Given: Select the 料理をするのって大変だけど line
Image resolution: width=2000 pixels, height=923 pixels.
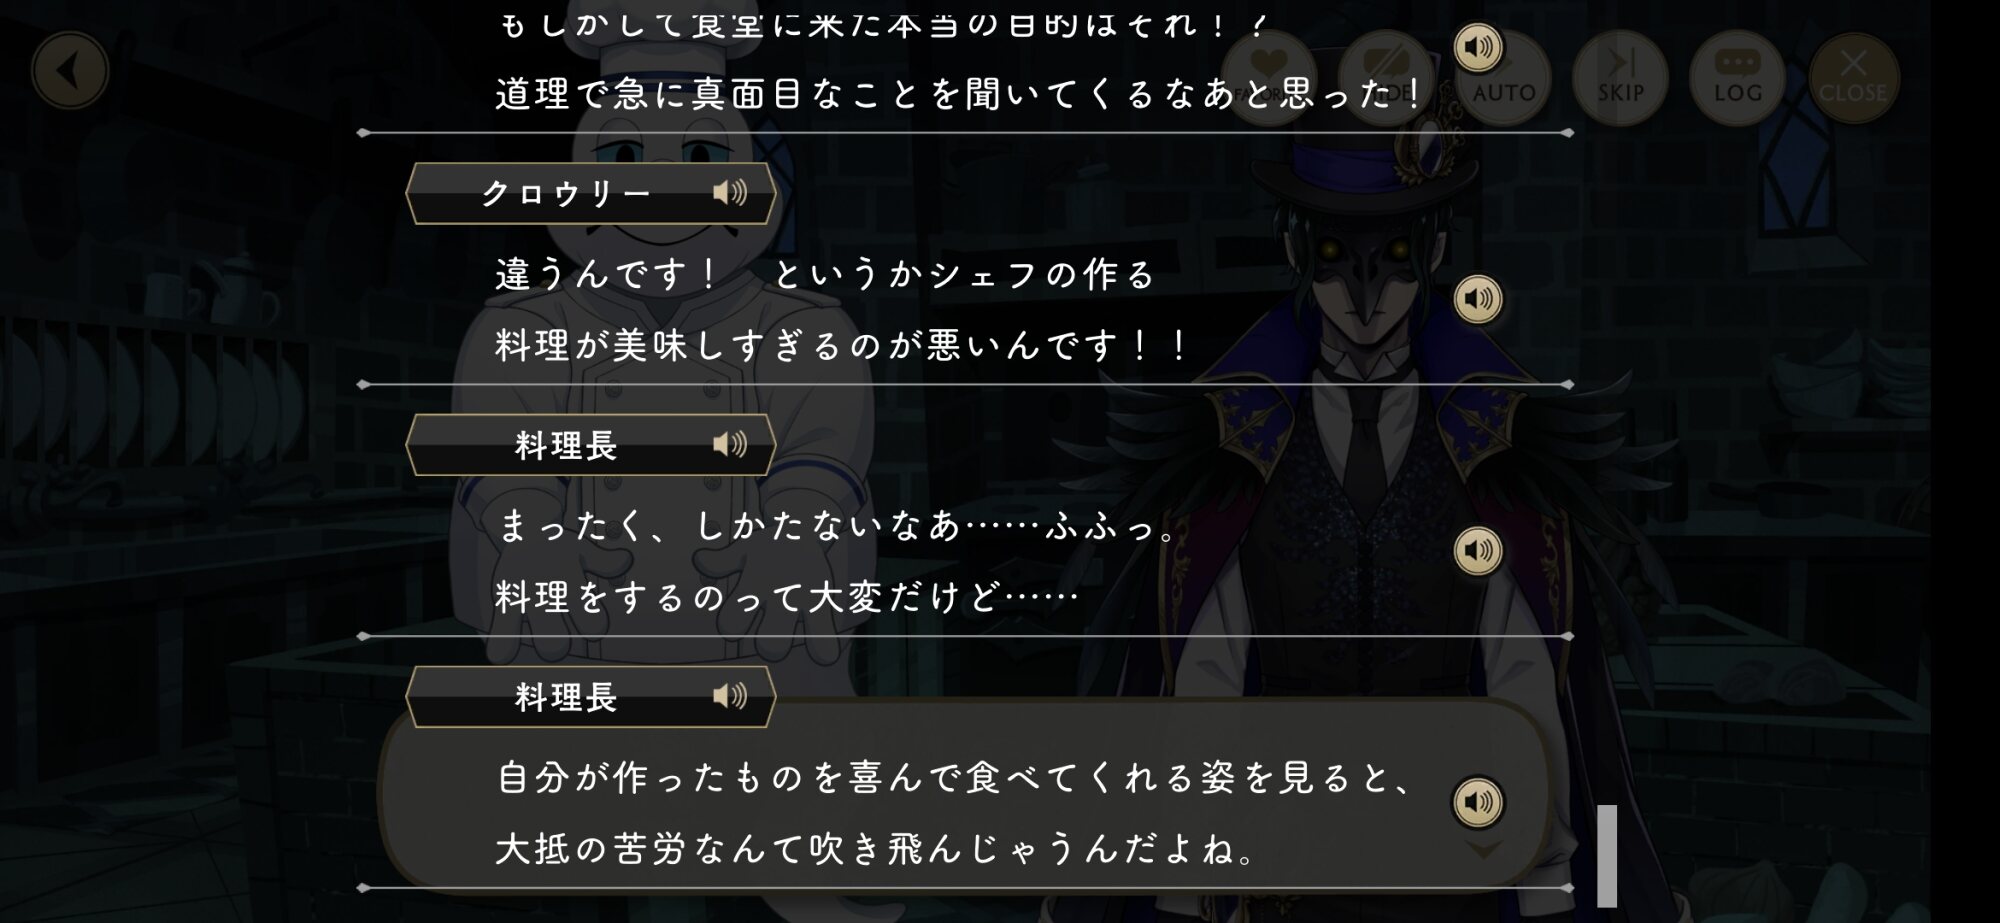Looking at the screenshot, I should 787,597.
